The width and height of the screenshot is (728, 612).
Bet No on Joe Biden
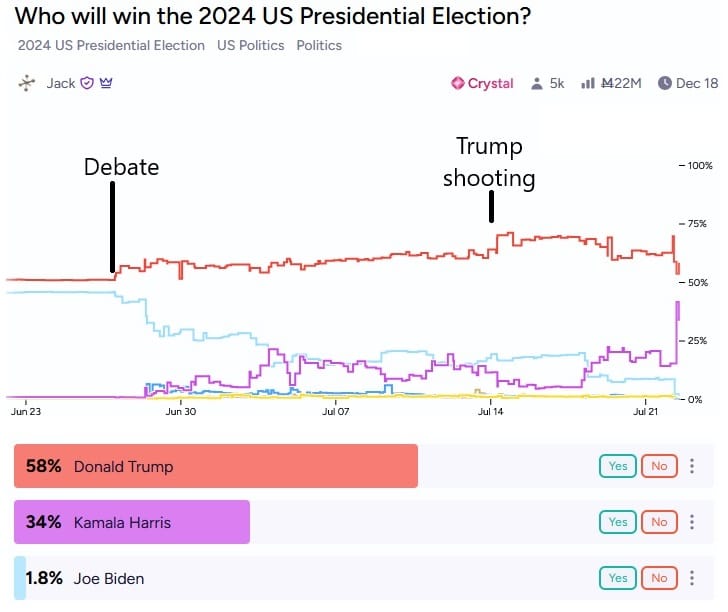click(658, 578)
